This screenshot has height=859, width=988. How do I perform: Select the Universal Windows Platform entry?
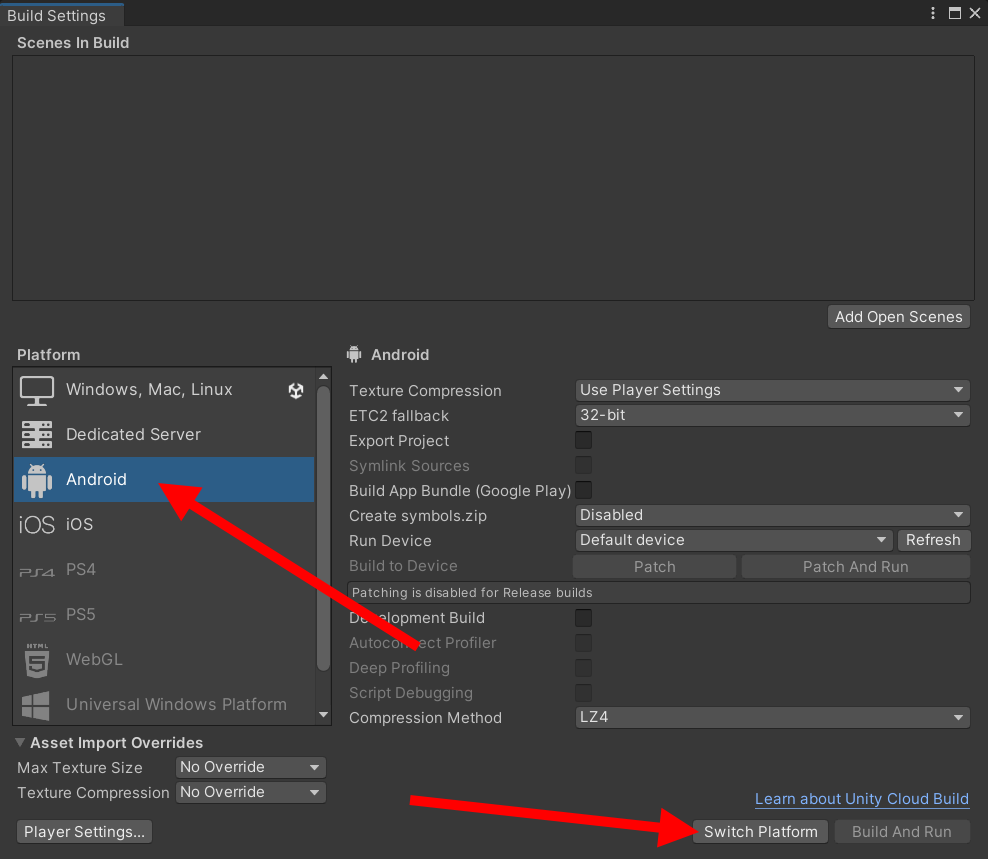click(164, 705)
